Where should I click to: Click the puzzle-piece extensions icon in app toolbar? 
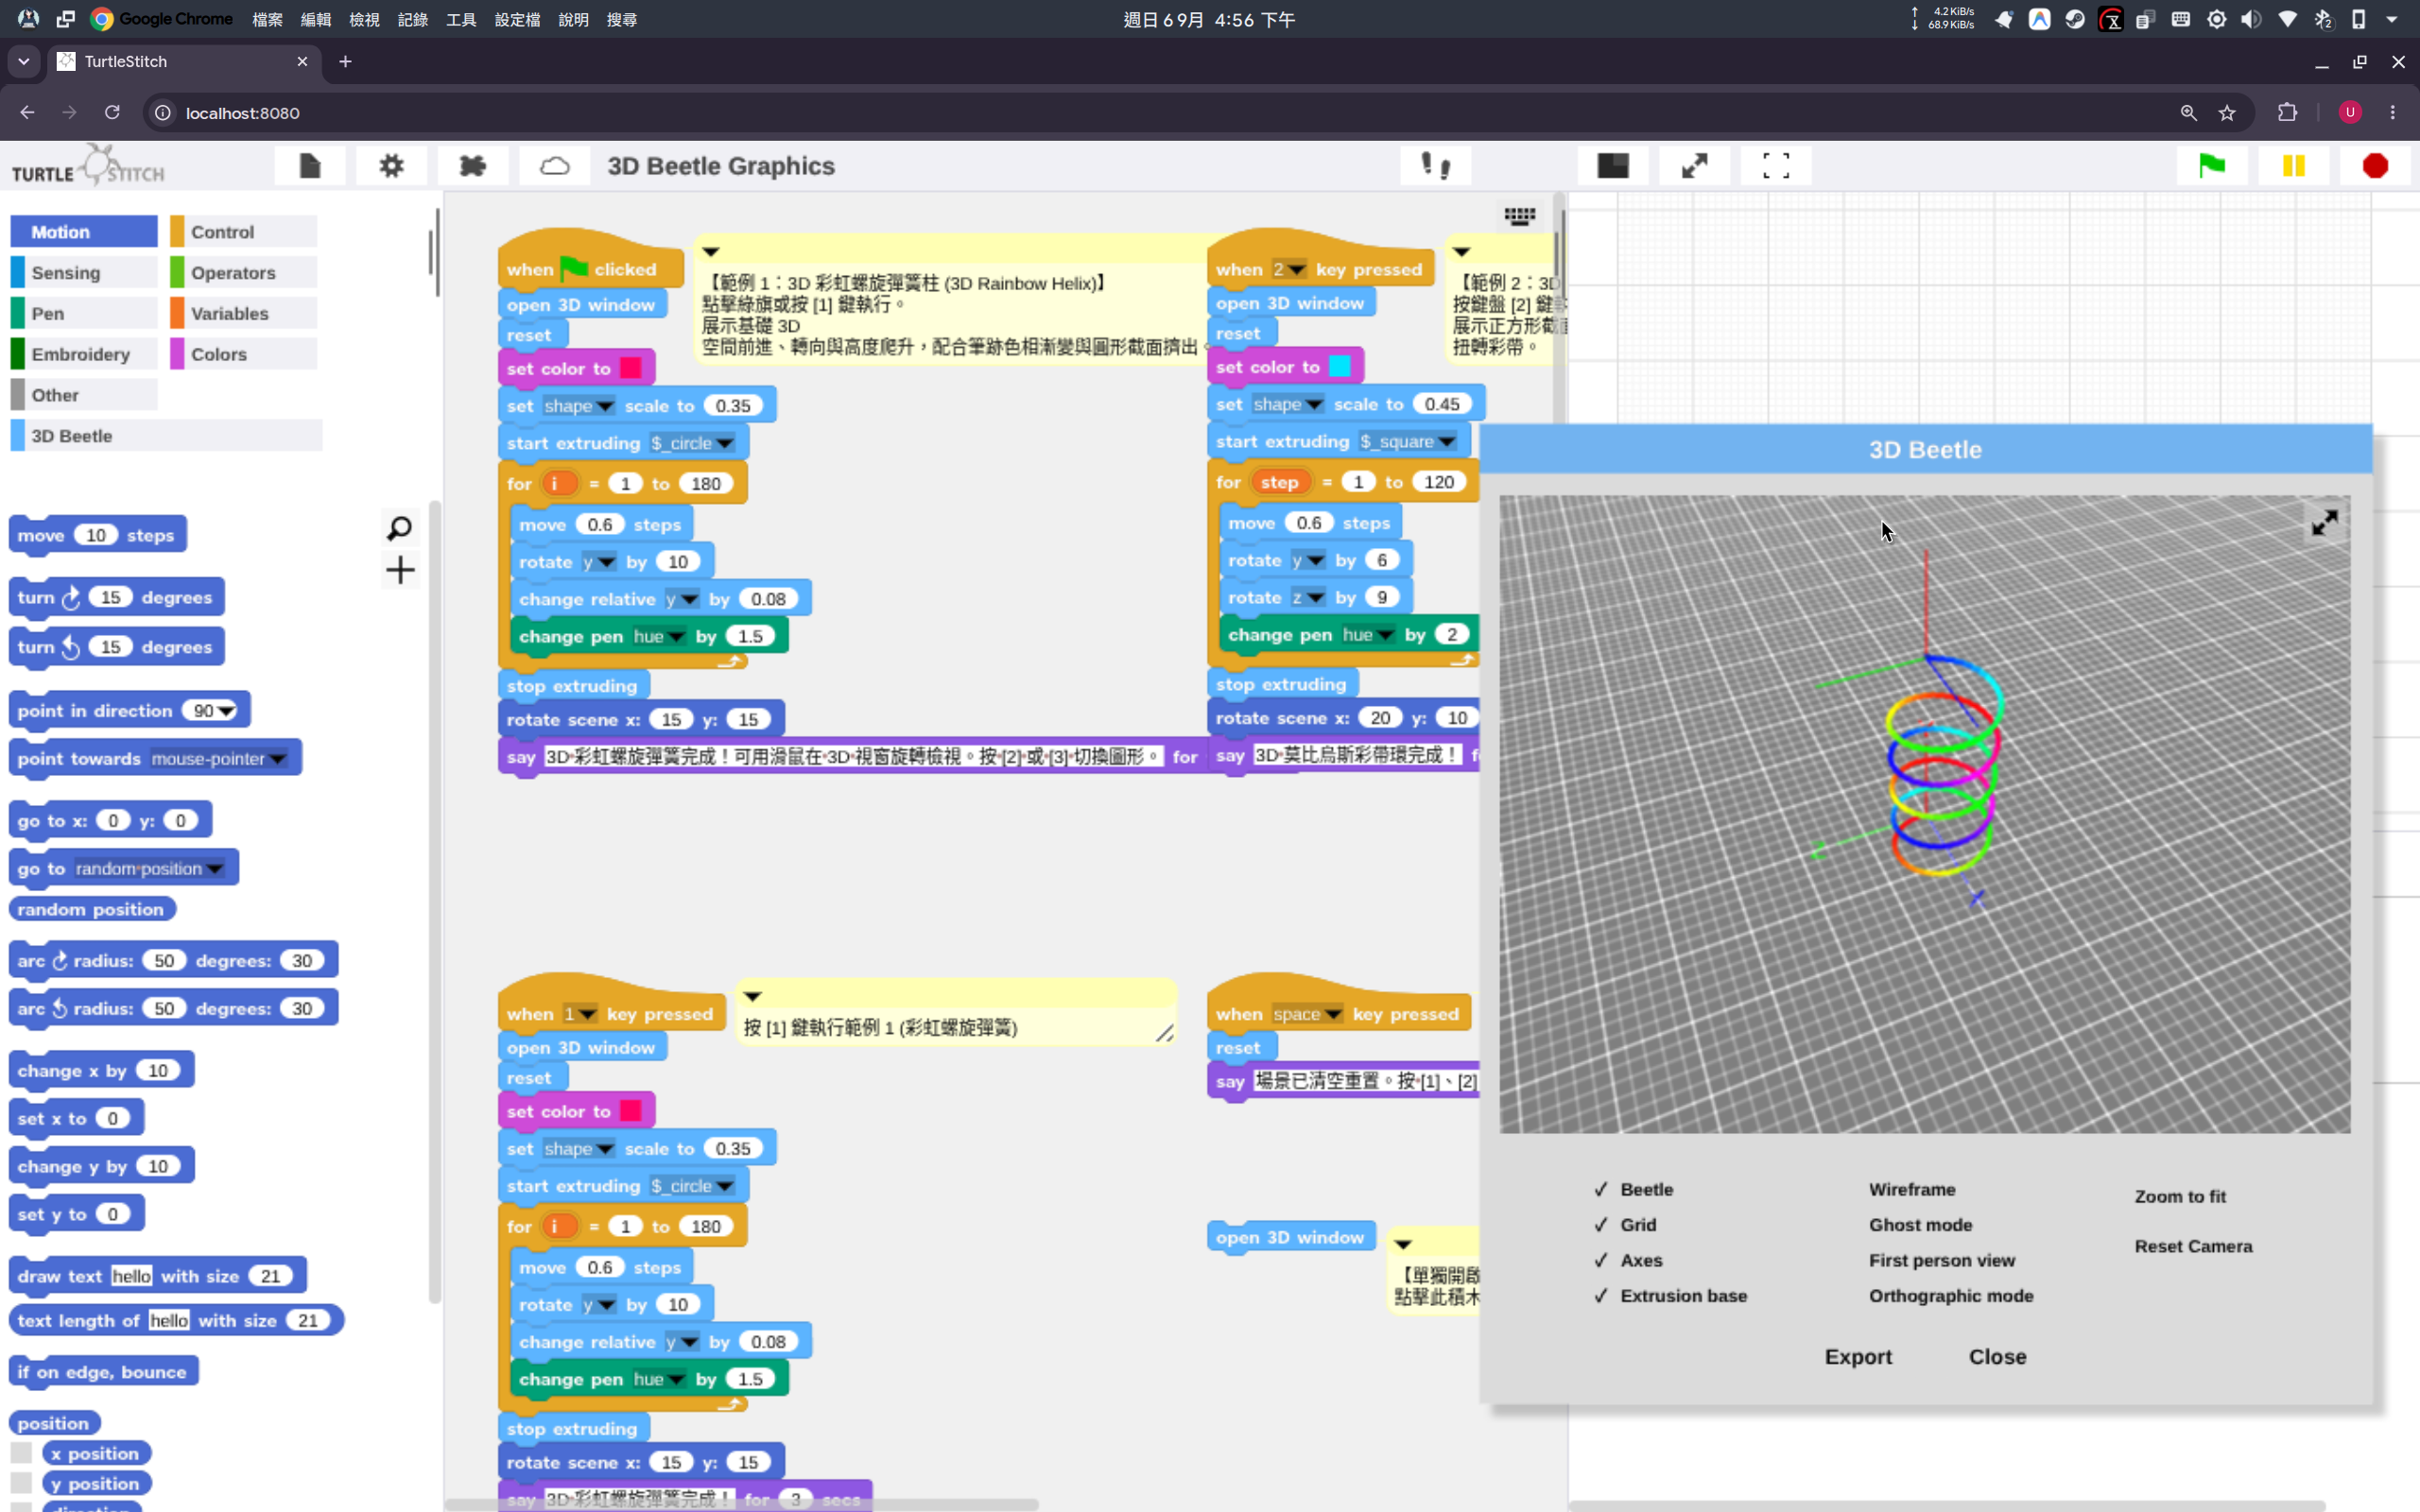point(472,166)
